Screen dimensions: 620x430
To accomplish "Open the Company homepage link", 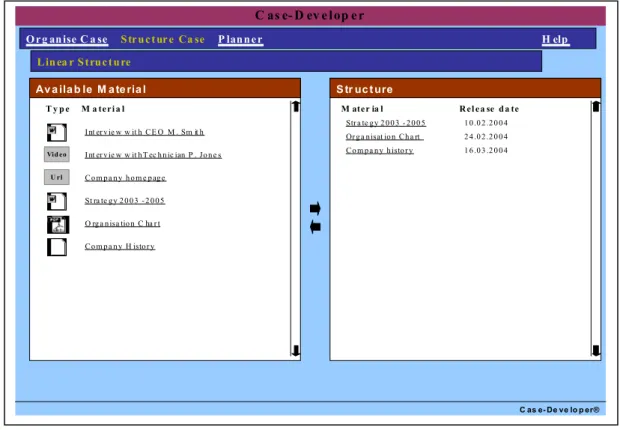I will tap(125, 178).
